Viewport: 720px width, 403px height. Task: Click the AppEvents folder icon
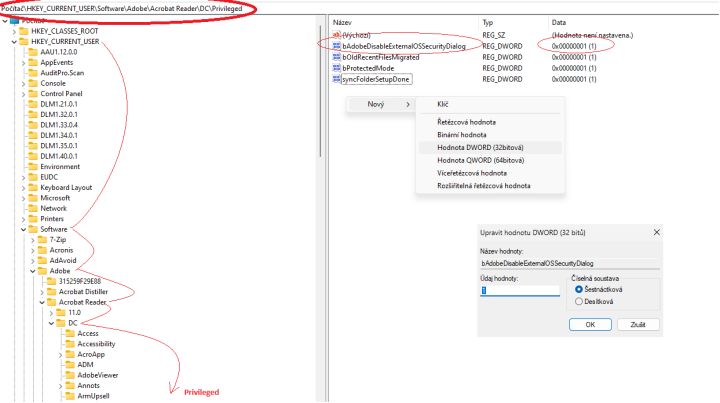coord(33,62)
